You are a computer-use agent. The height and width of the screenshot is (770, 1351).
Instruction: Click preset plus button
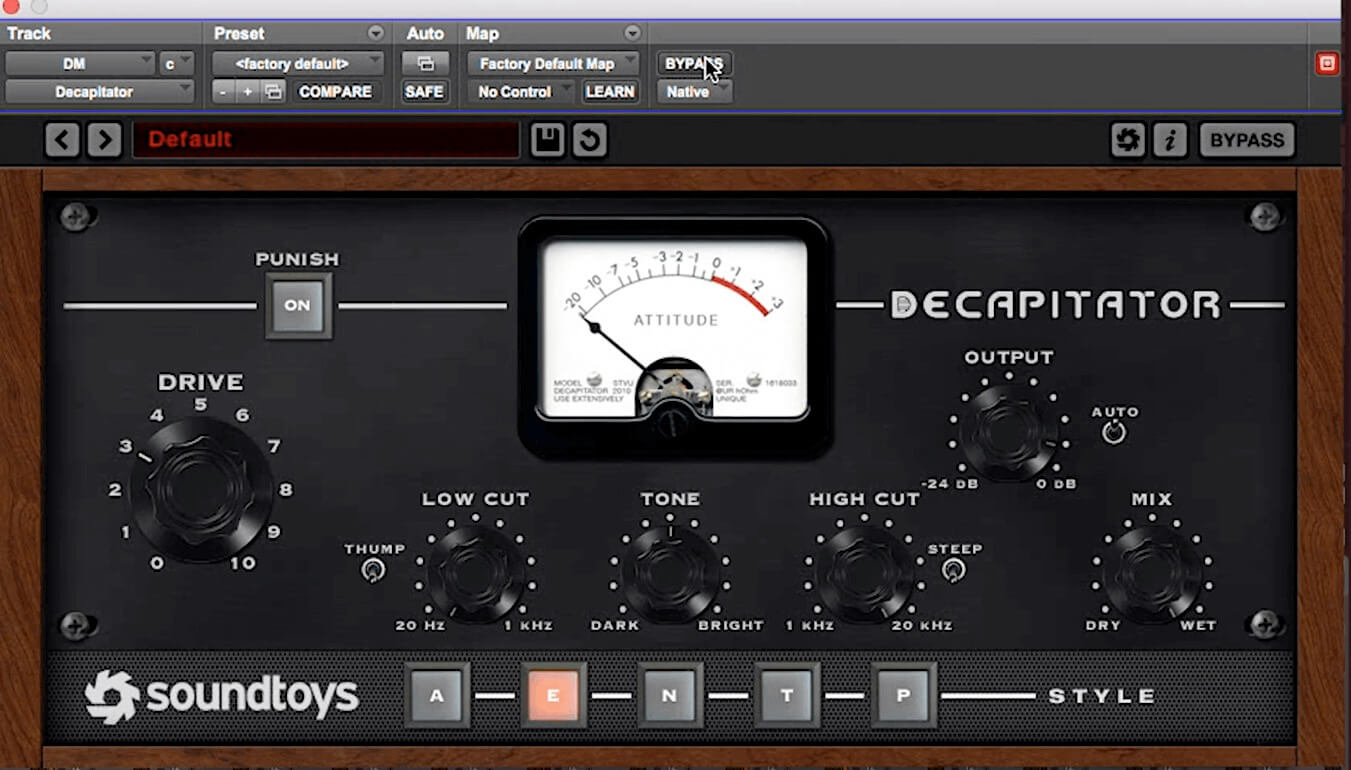point(247,91)
